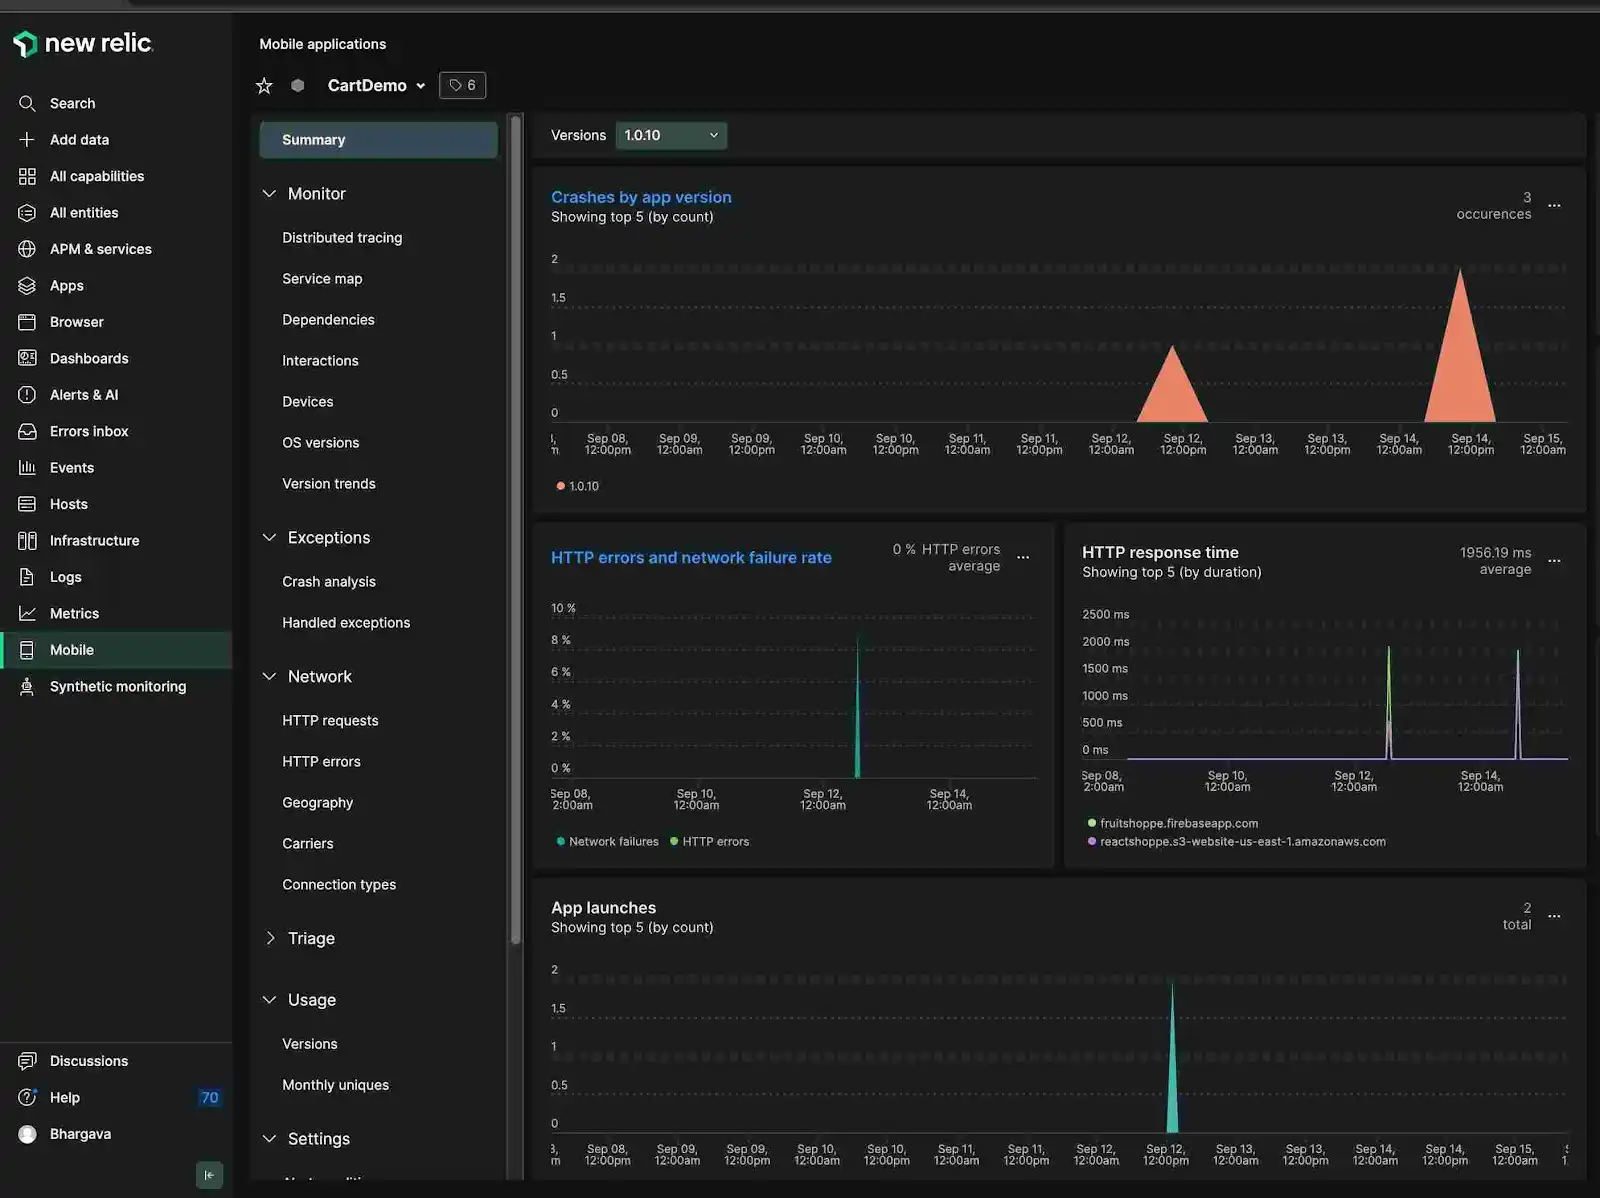Toggle fruitshoppe.firebaseapp.com legend series
The width and height of the screenshot is (1600, 1198).
[1172, 824]
